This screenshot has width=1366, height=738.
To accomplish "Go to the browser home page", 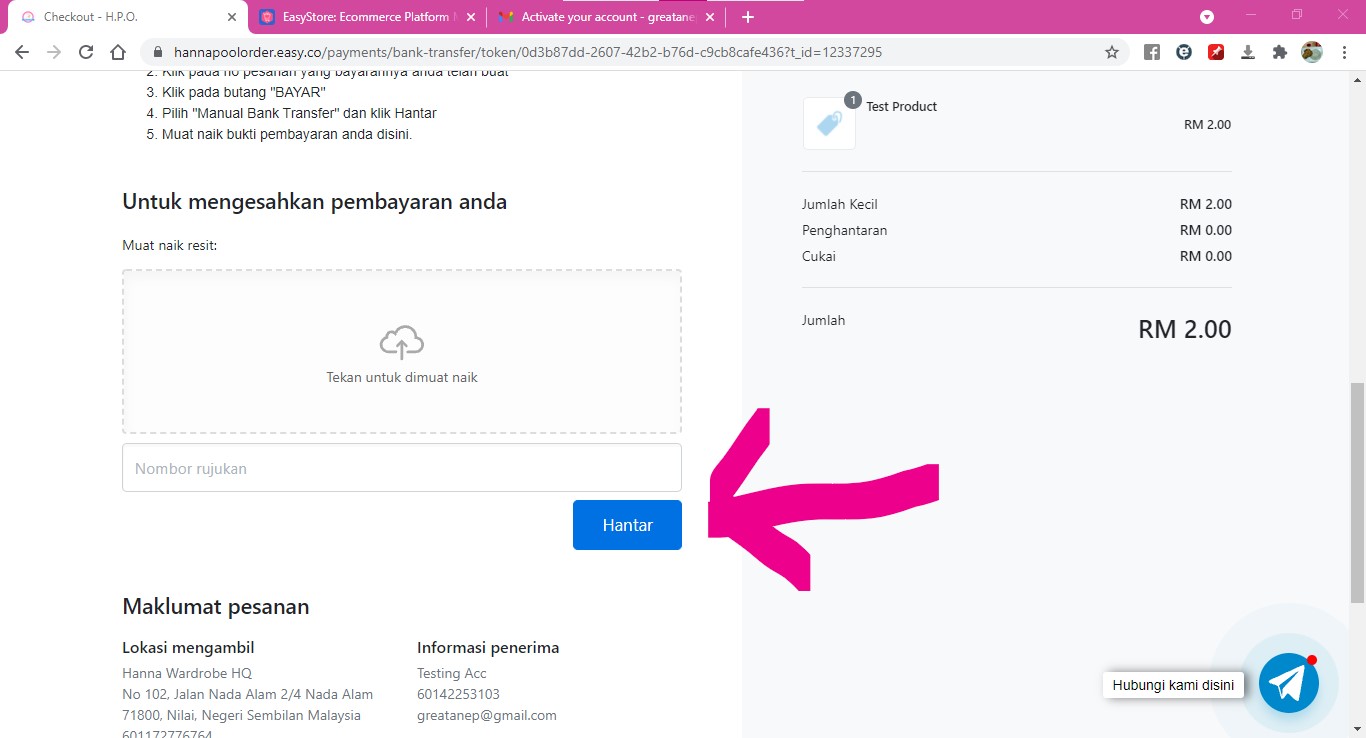I will [x=118, y=52].
